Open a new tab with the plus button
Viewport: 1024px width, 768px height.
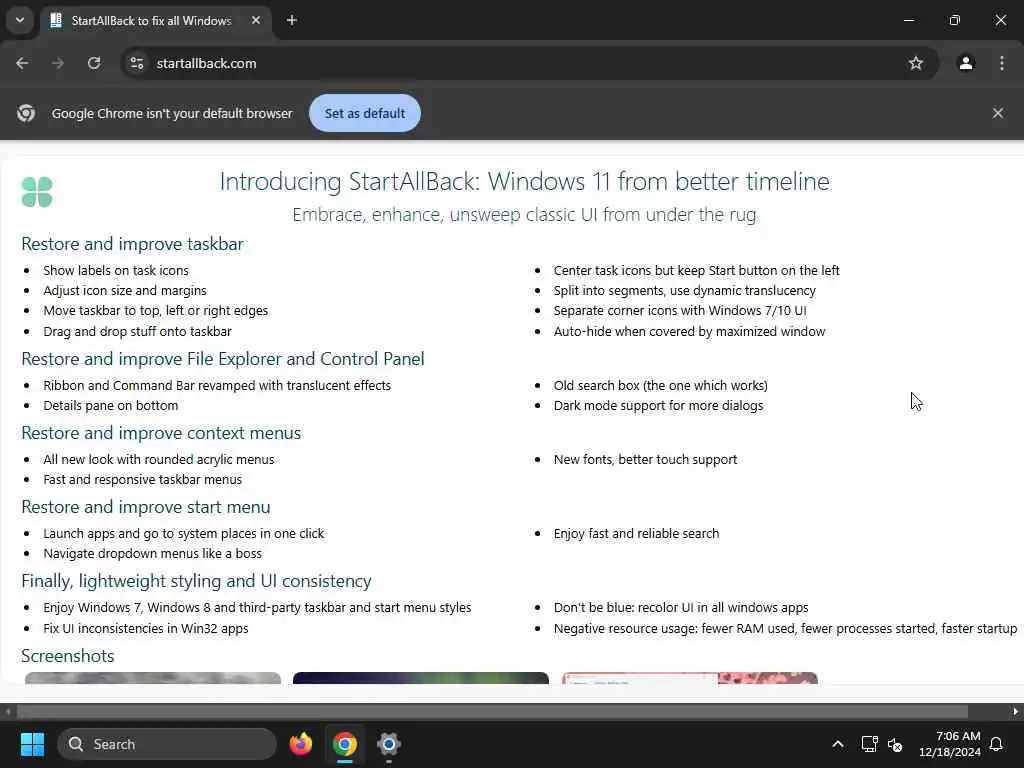click(292, 20)
